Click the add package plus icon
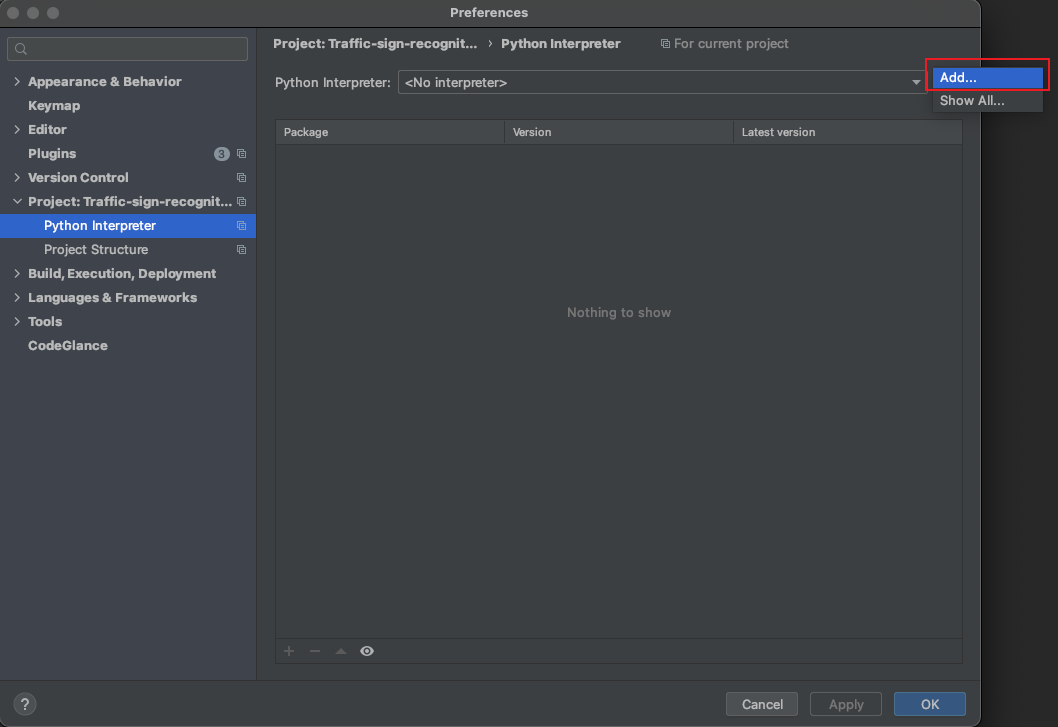 (x=289, y=651)
